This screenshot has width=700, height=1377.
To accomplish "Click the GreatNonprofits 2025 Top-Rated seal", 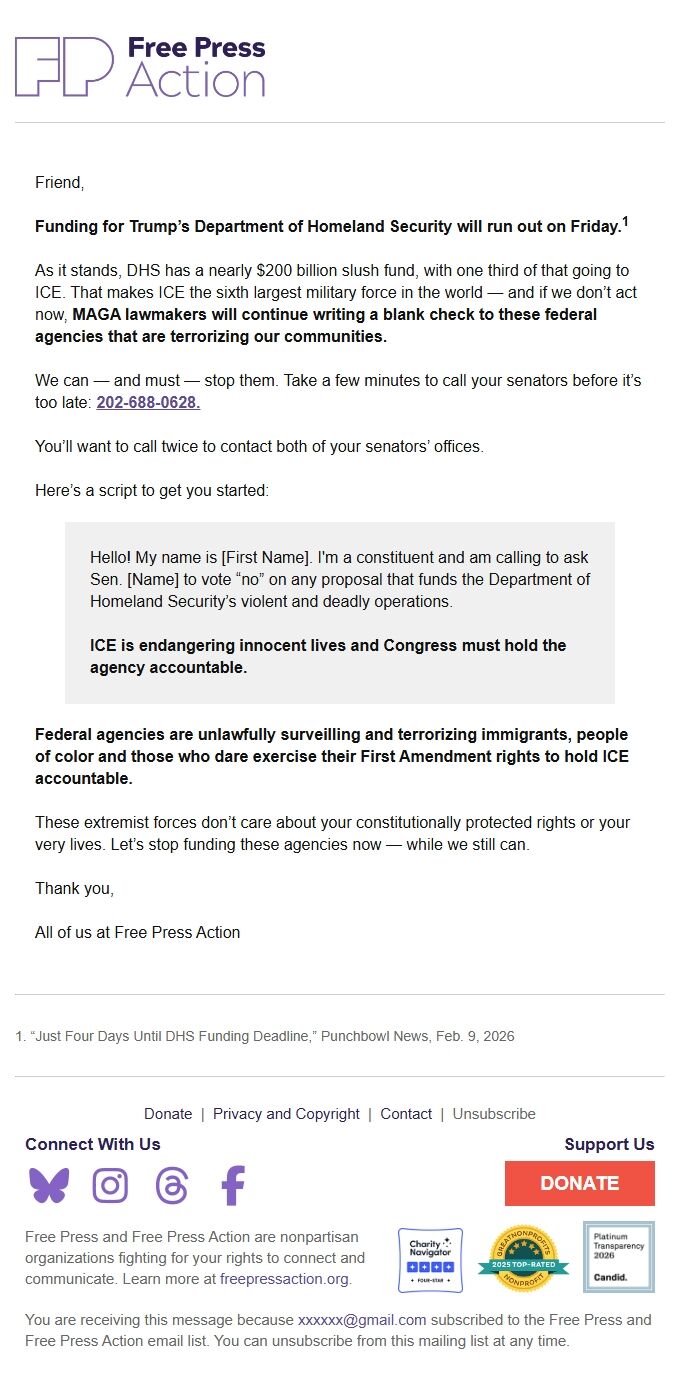I will (522, 1257).
